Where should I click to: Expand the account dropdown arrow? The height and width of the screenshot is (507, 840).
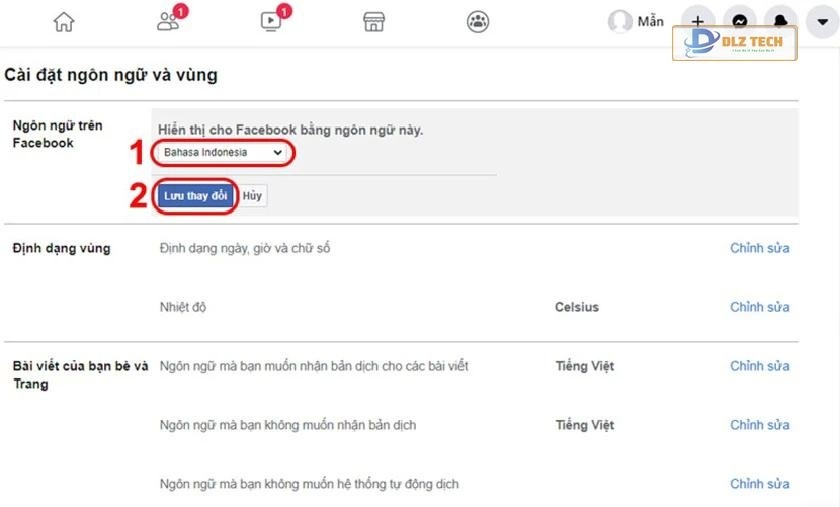pyautogui.click(x=820, y=21)
